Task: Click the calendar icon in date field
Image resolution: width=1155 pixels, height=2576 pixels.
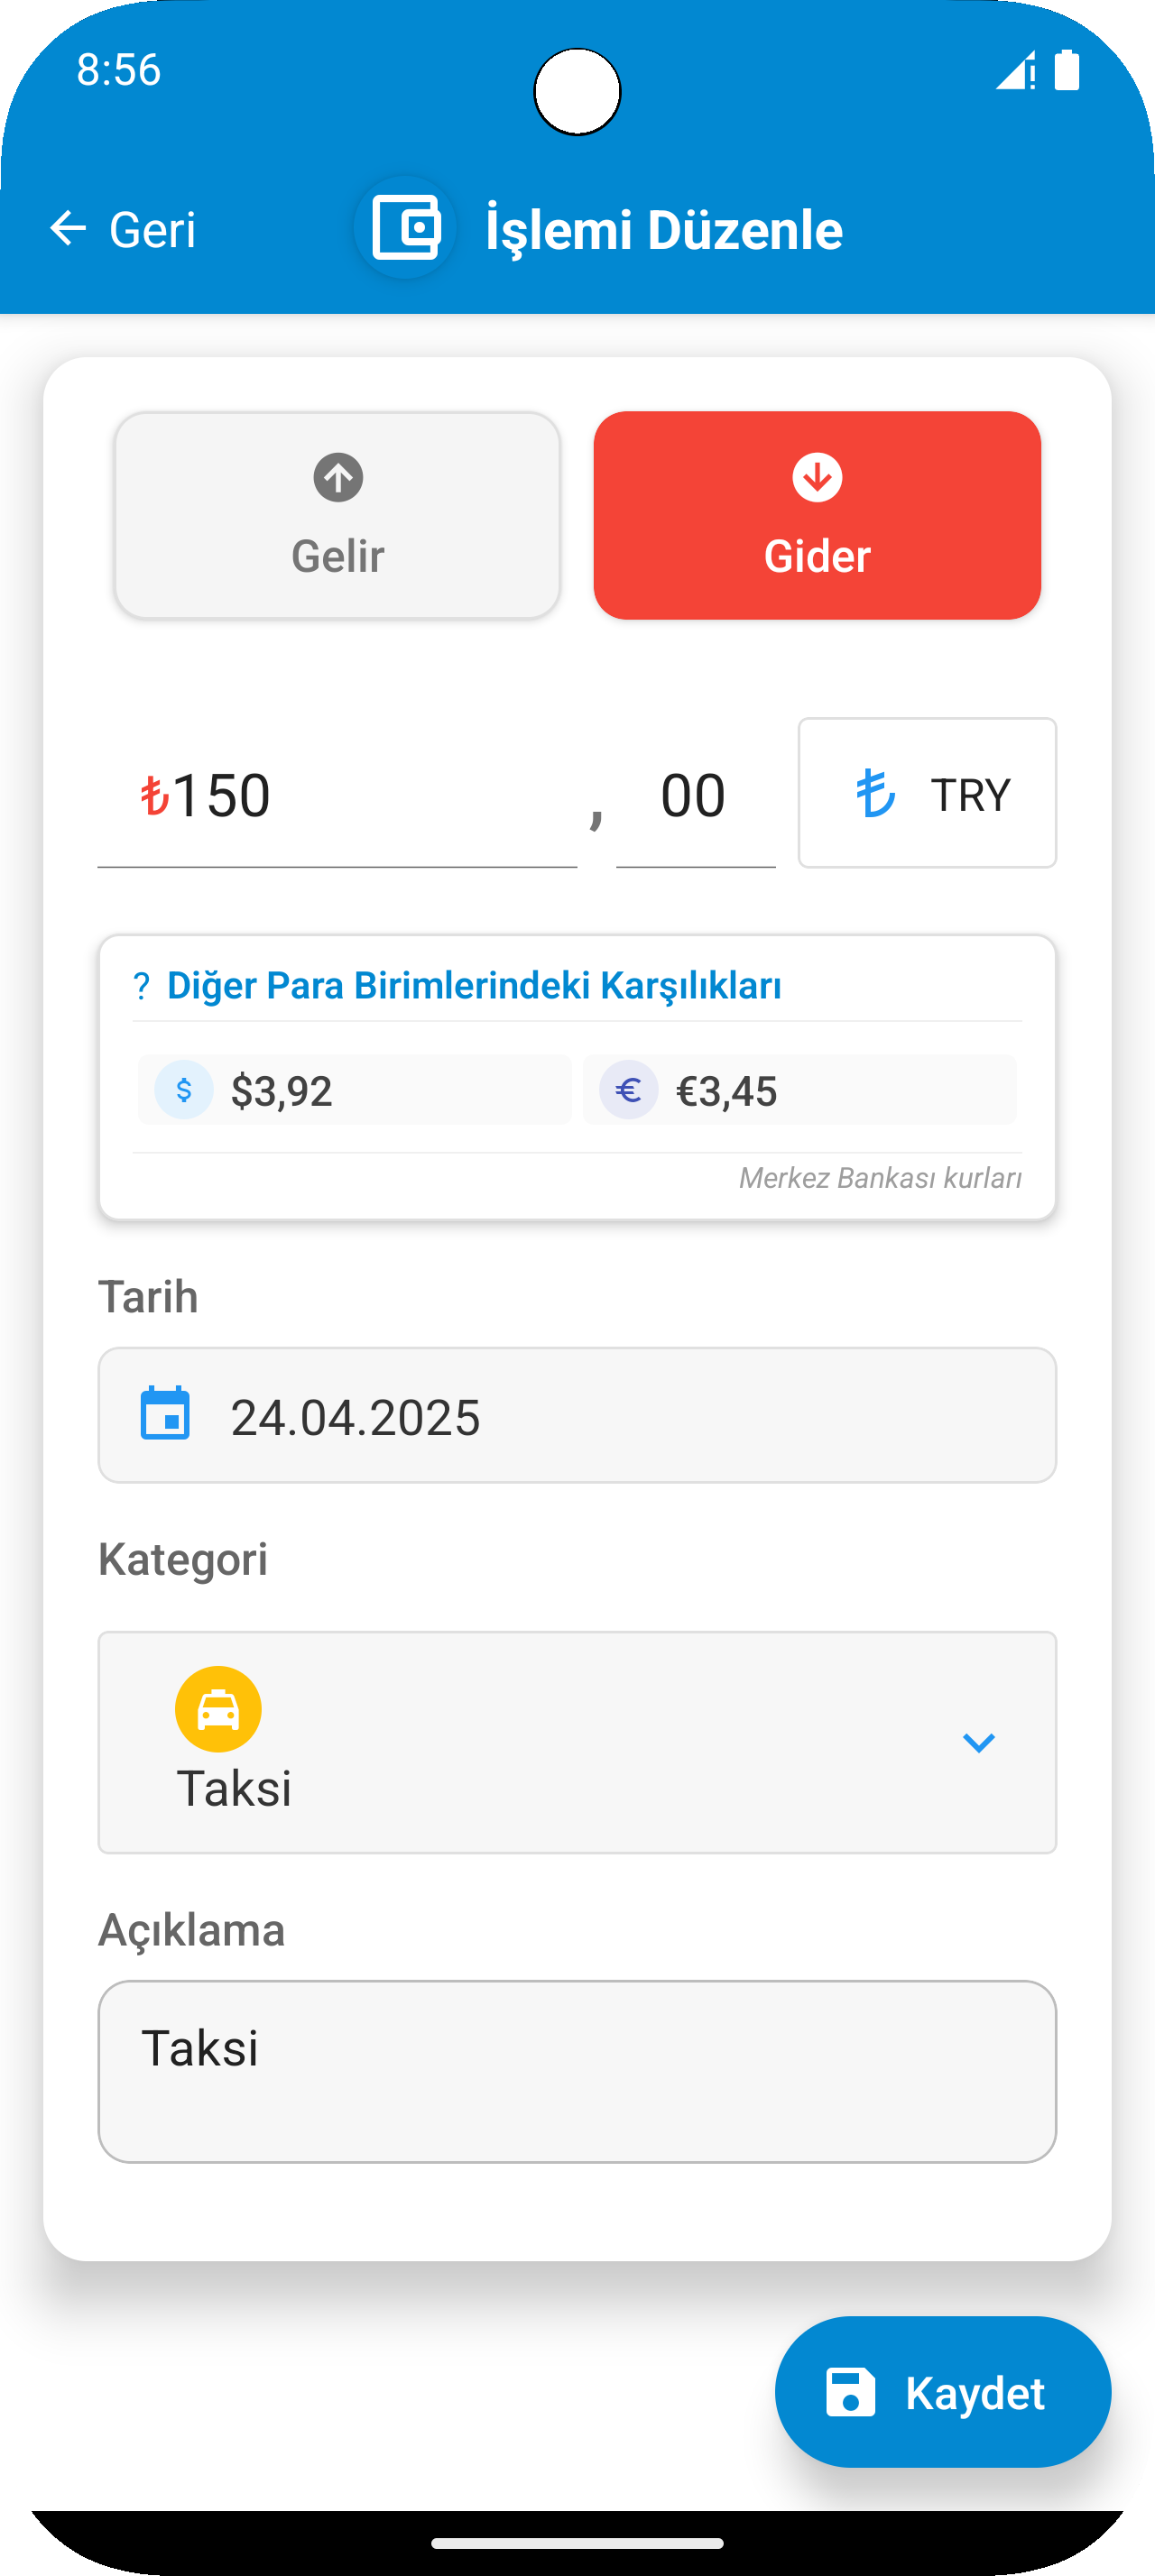Action: coord(165,1414)
